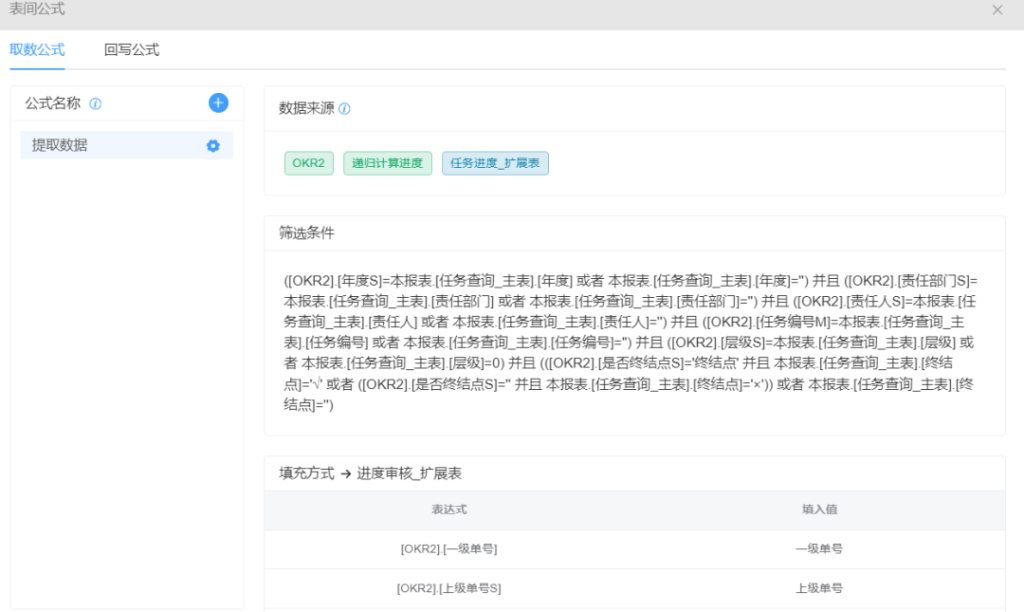
Task: Select the 一级单号 fill value cell
Action: [819, 549]
